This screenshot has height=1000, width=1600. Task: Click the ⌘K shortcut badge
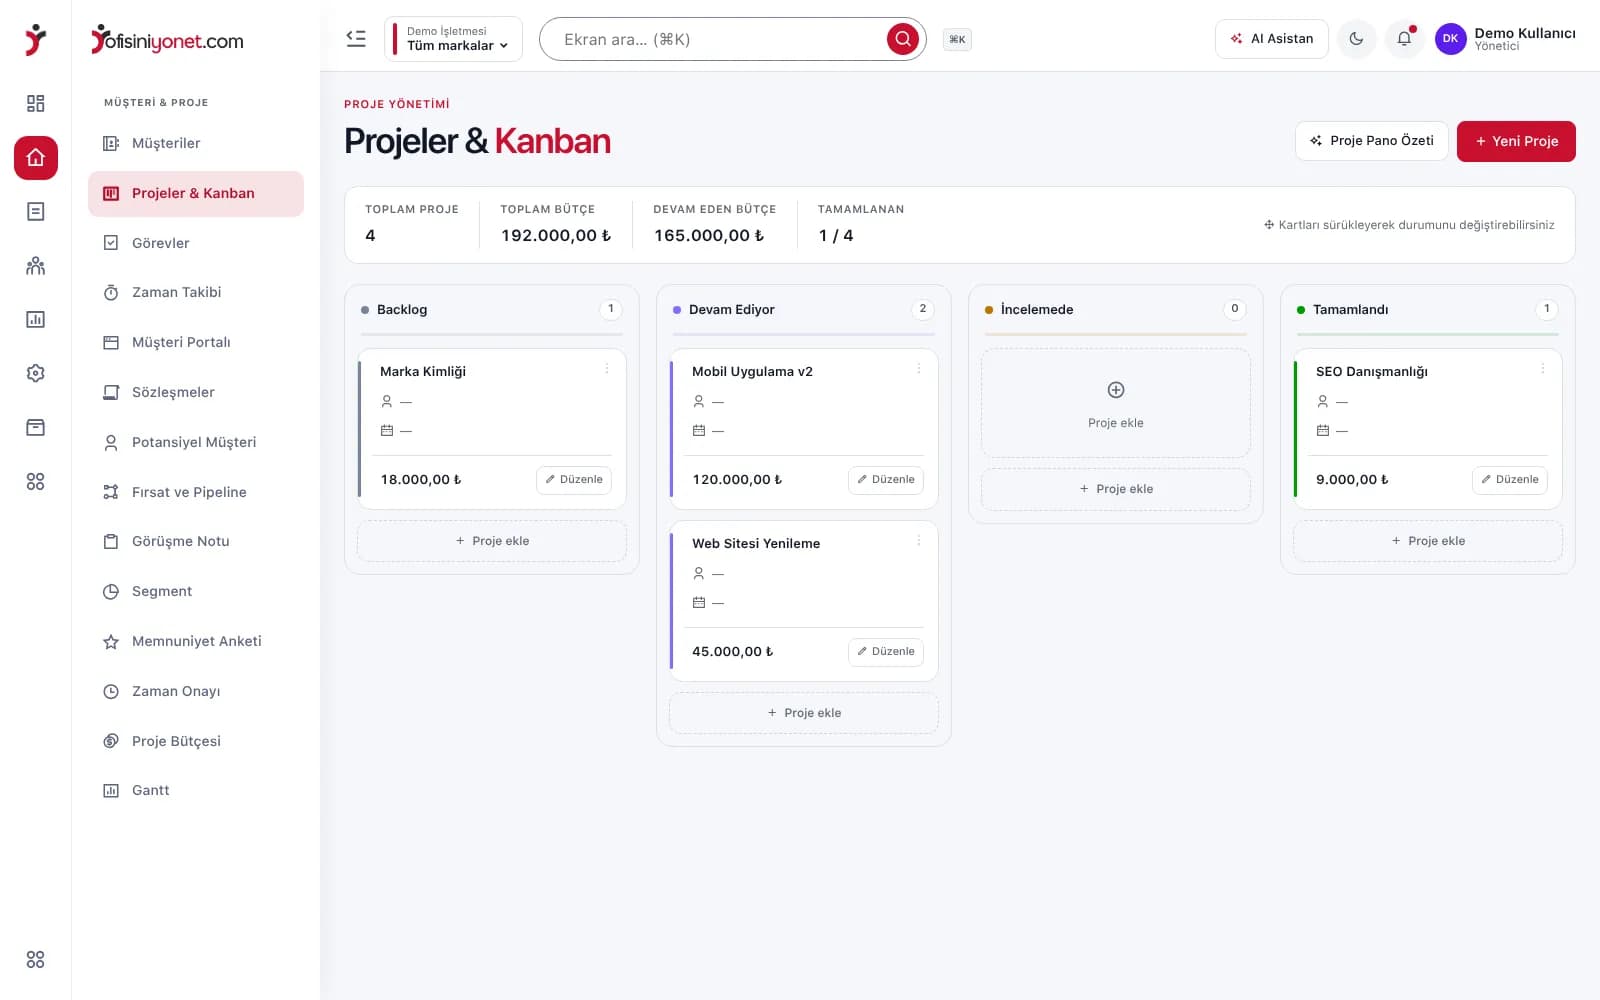957,39
